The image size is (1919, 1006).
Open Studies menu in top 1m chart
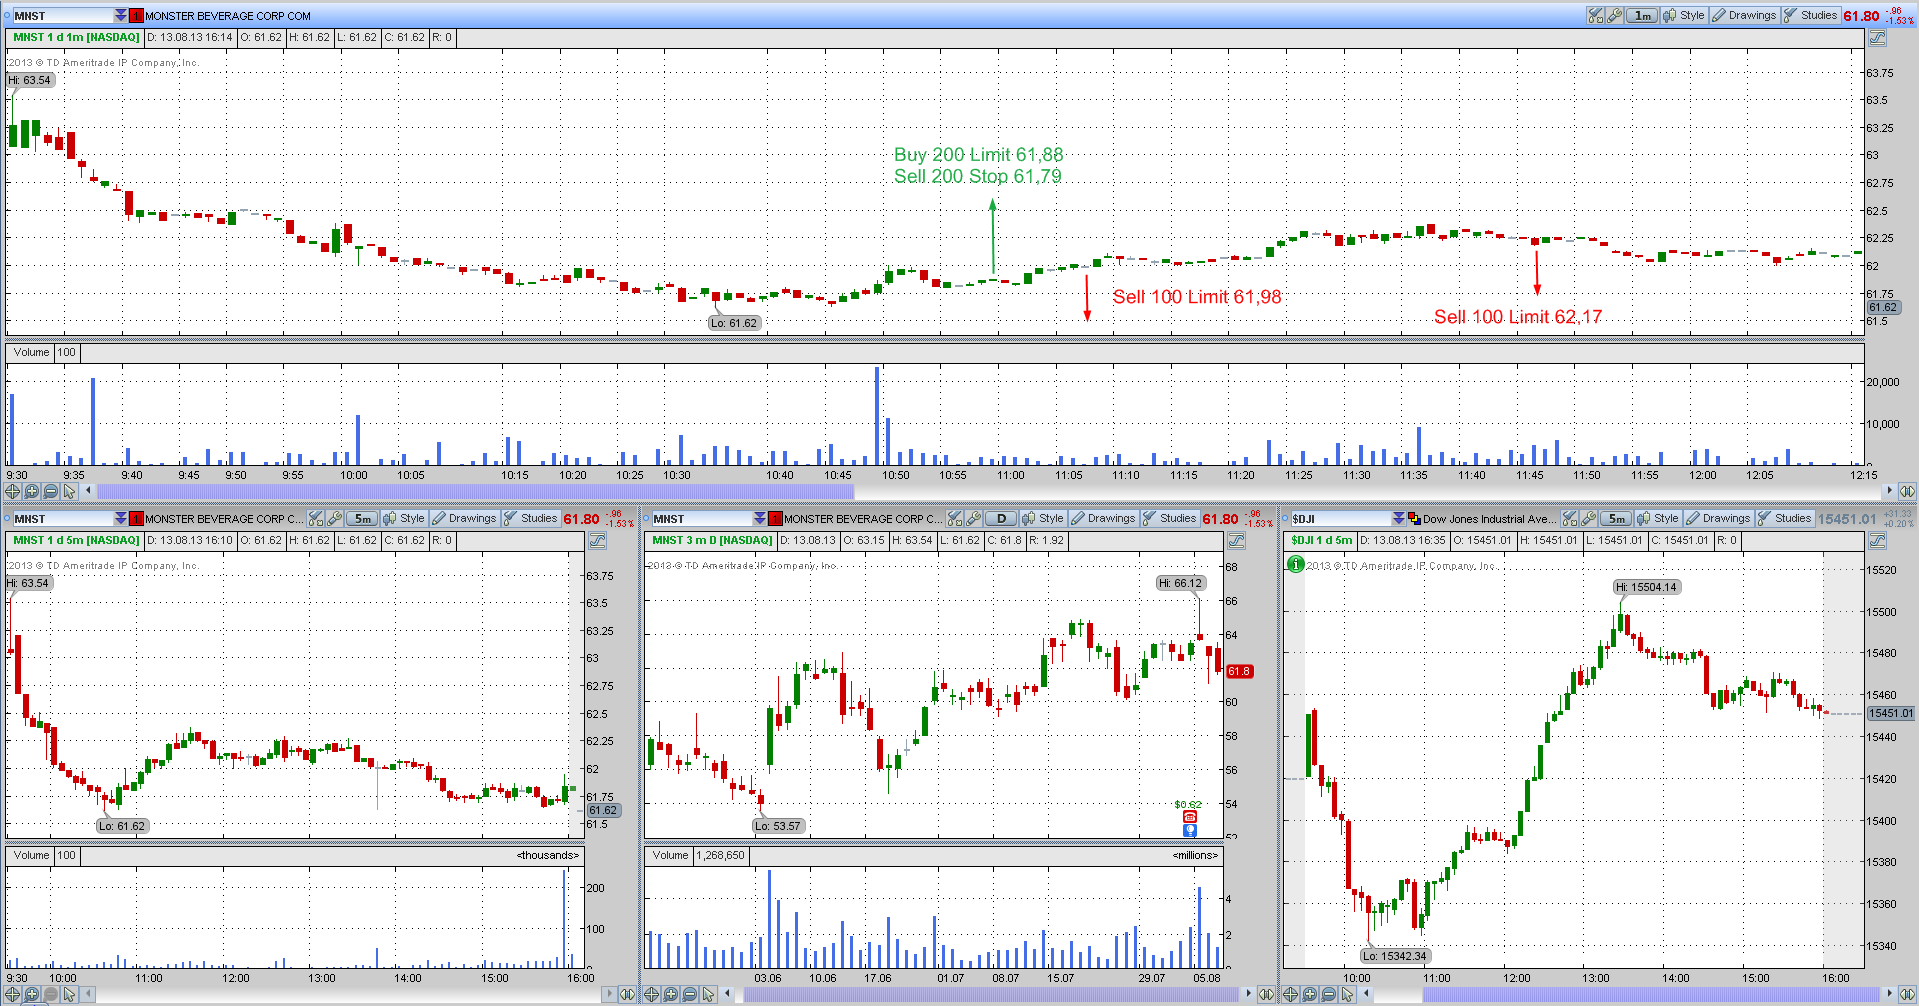click(1811, 16)
